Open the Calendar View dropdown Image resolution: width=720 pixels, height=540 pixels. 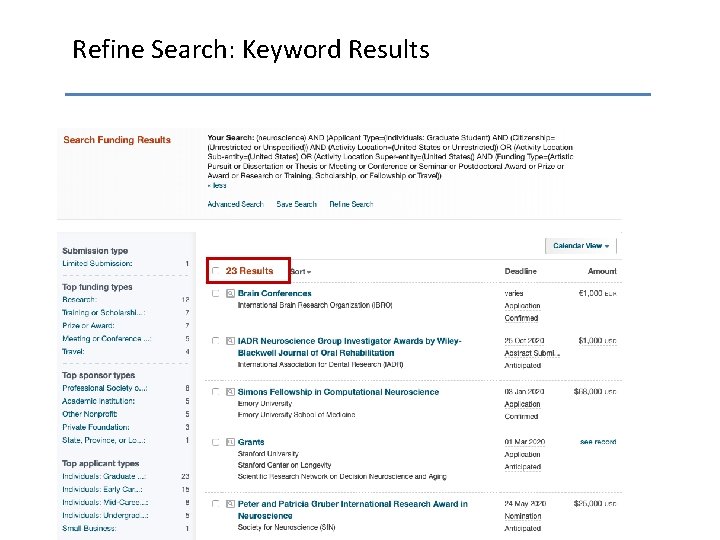click(x=581, y=245)
